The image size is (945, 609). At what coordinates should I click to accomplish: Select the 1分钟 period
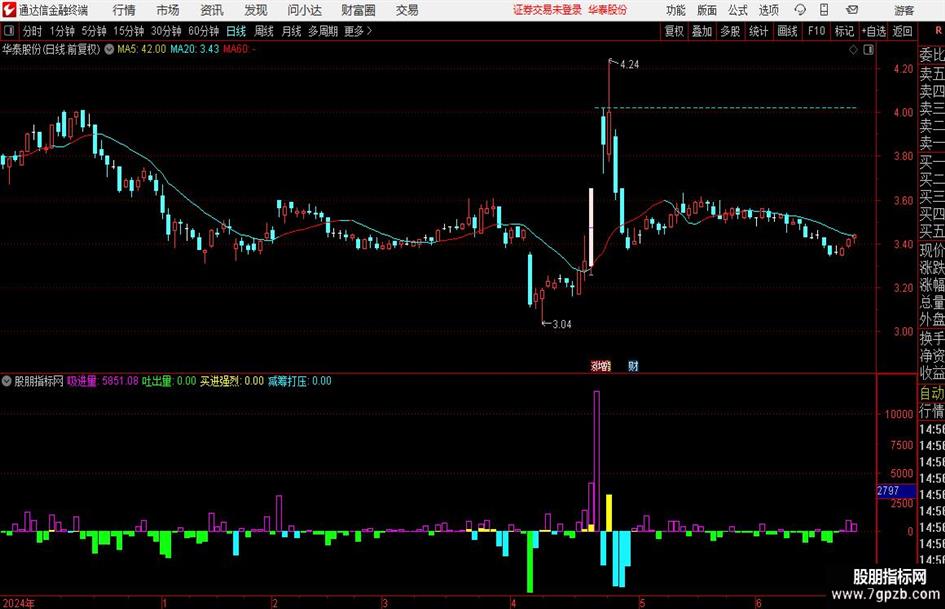click(62, 31)
